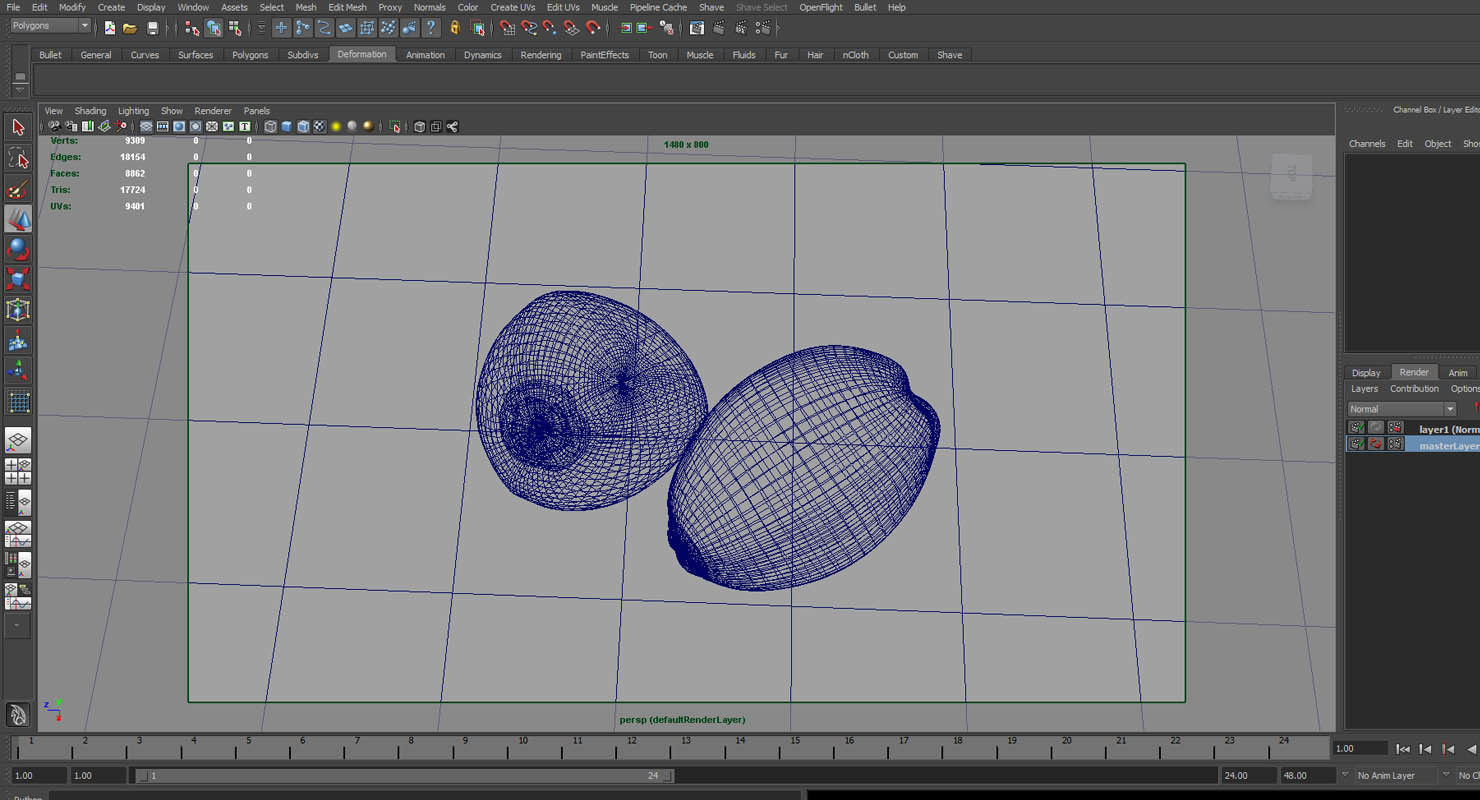This screenshot has width=1480, height=800.
Task: Open the File menu
Action: tap(13, 7)
